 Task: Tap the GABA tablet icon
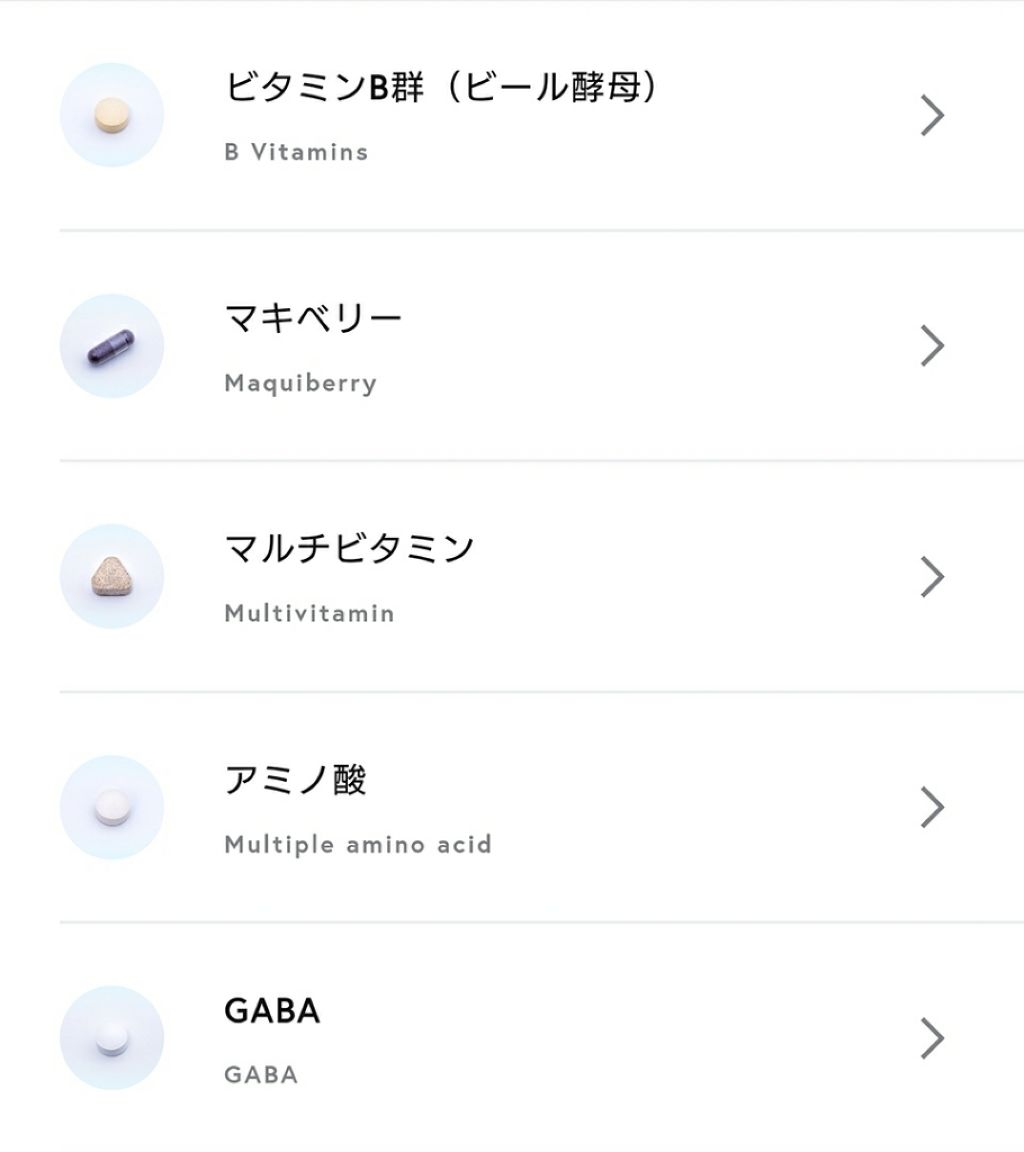(x=111, y=1038)
